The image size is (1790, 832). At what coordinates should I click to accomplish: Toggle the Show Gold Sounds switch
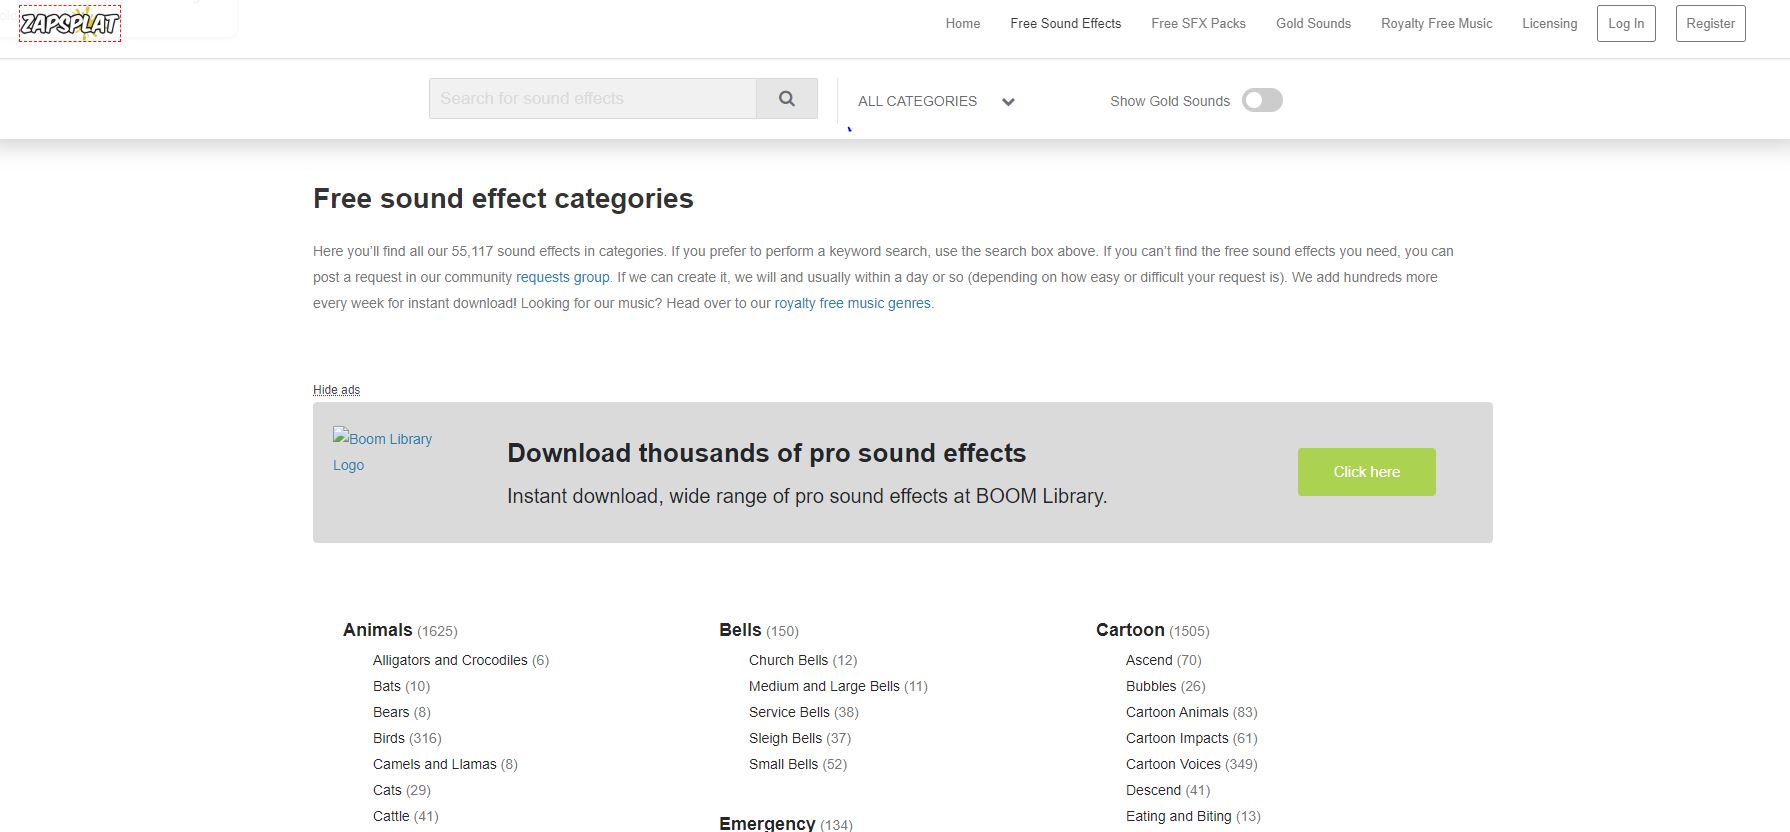pos(1262,100)
